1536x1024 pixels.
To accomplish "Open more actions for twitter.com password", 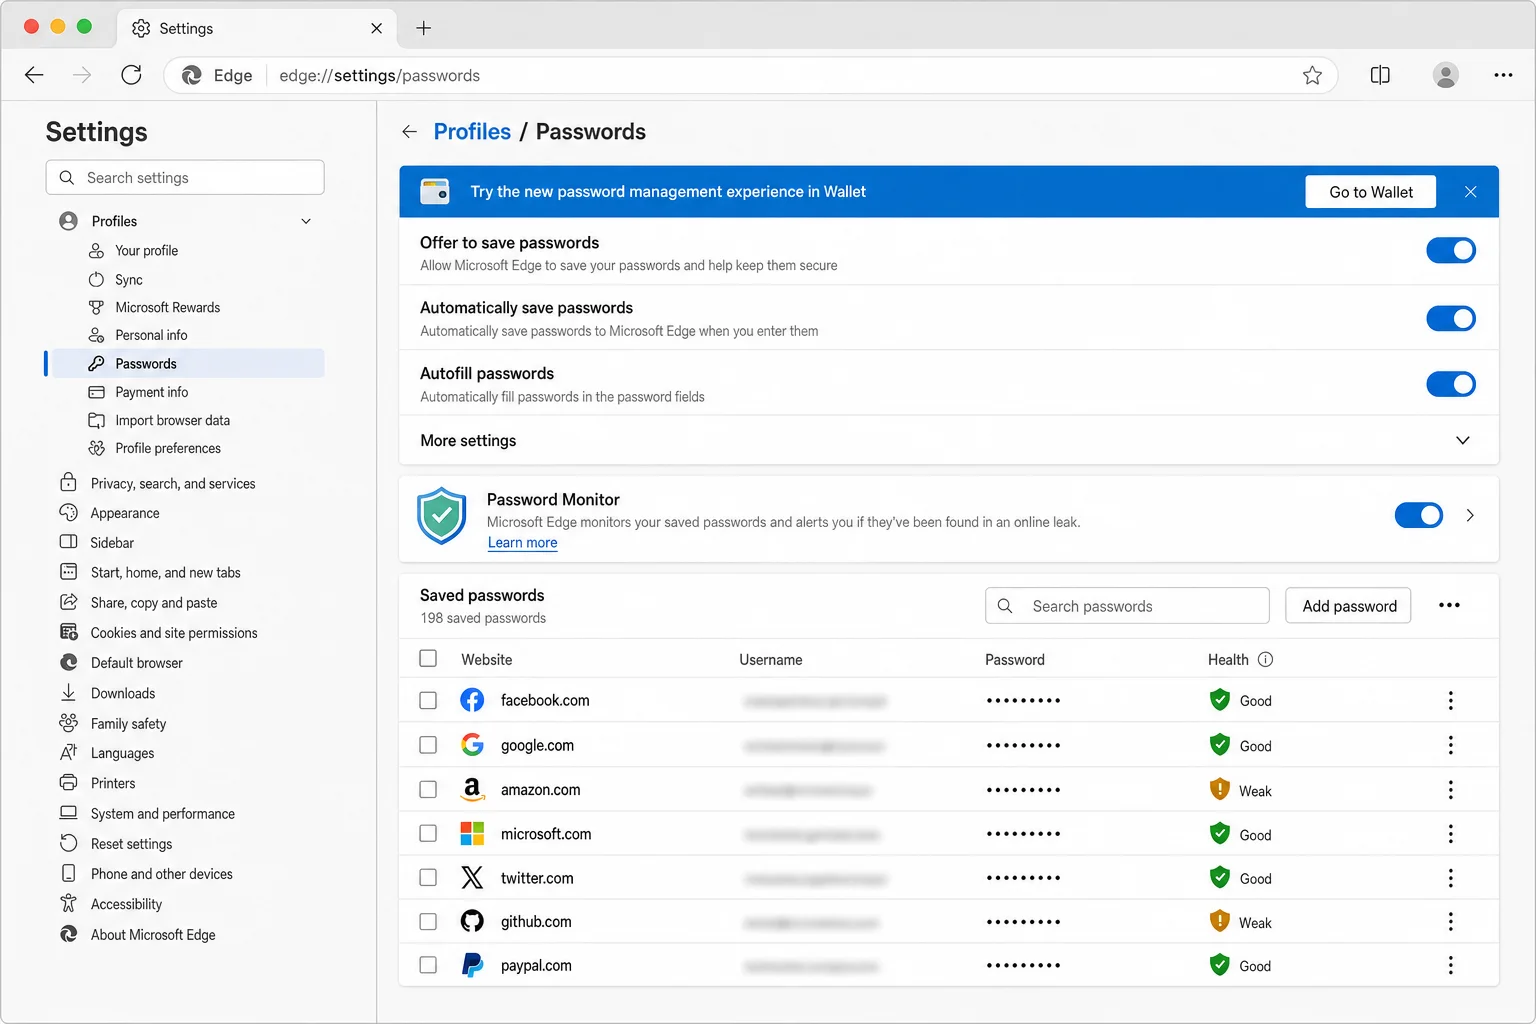I will 1450,878.
